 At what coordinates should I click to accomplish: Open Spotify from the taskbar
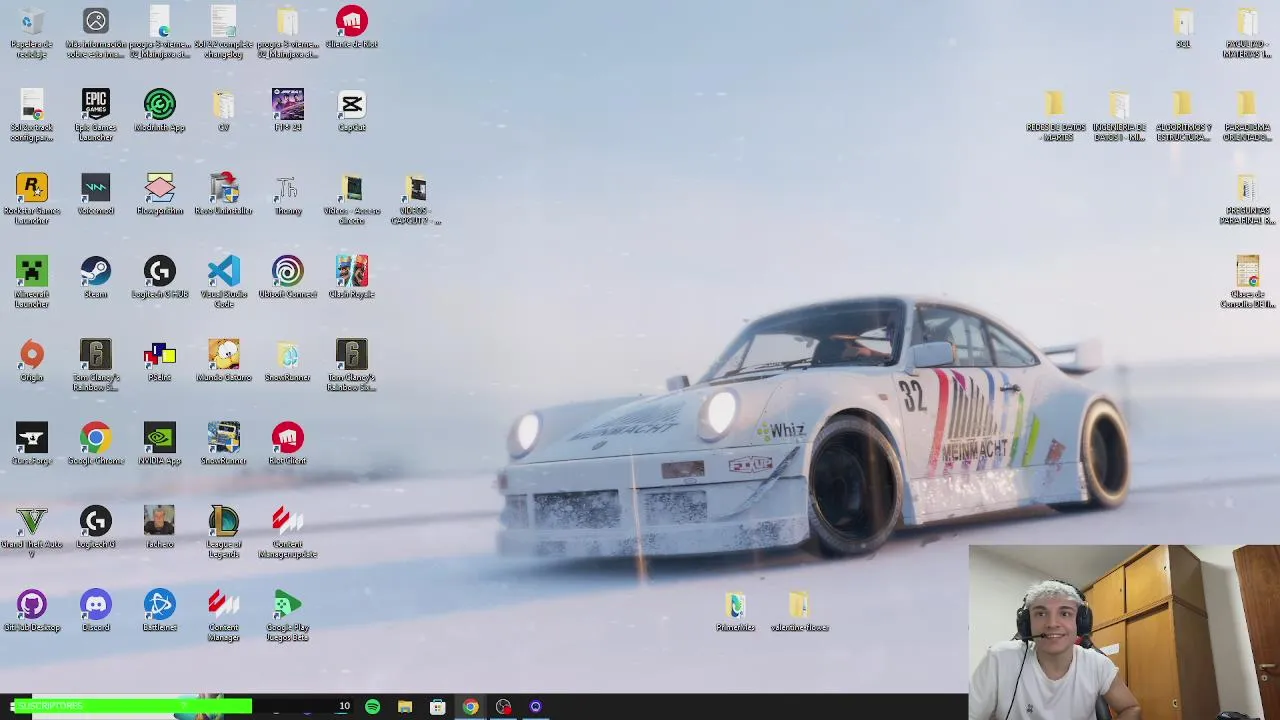pos(372,707)
